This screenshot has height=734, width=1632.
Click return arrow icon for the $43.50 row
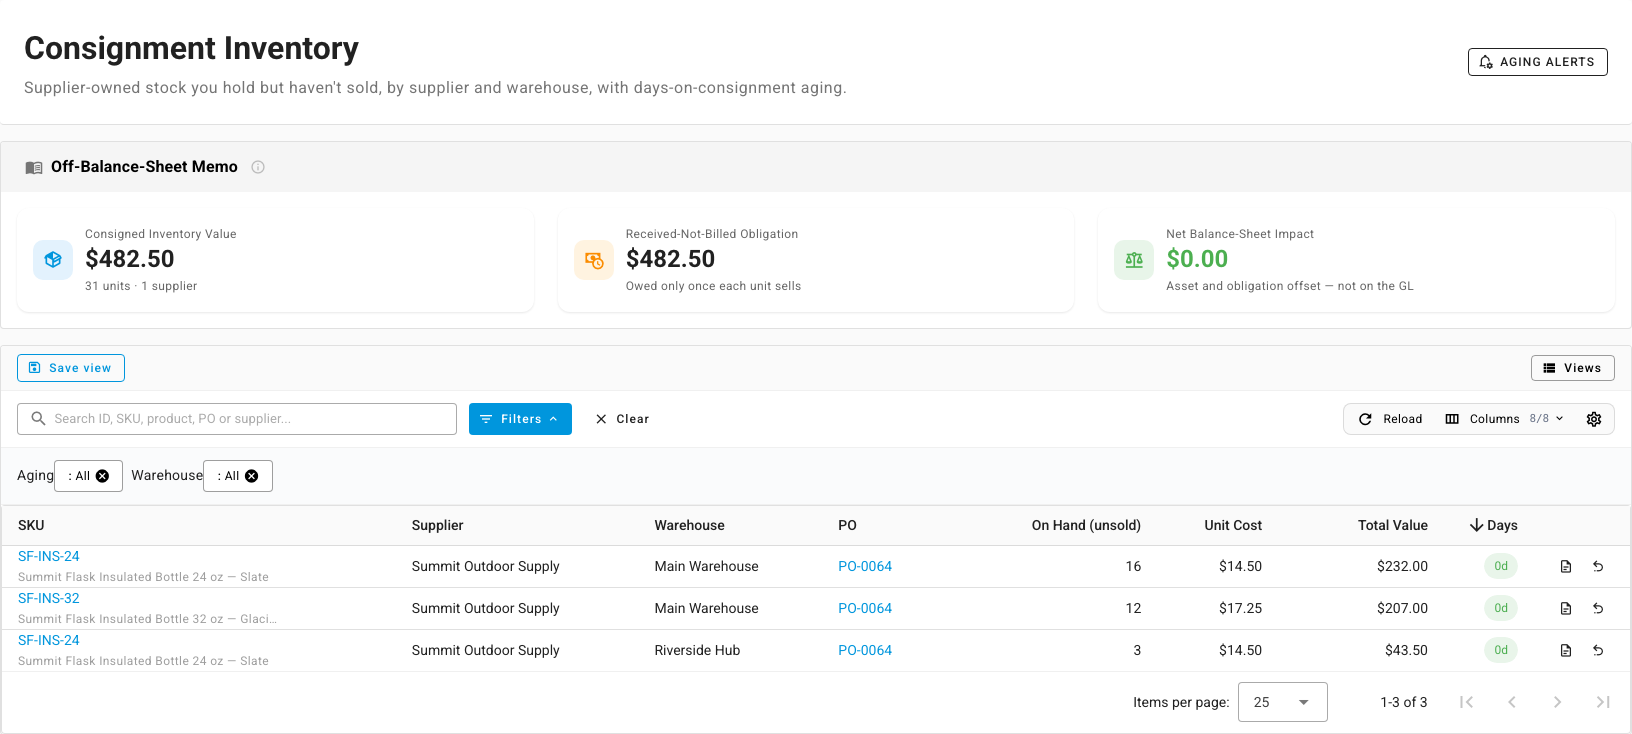pos(1598,650)
